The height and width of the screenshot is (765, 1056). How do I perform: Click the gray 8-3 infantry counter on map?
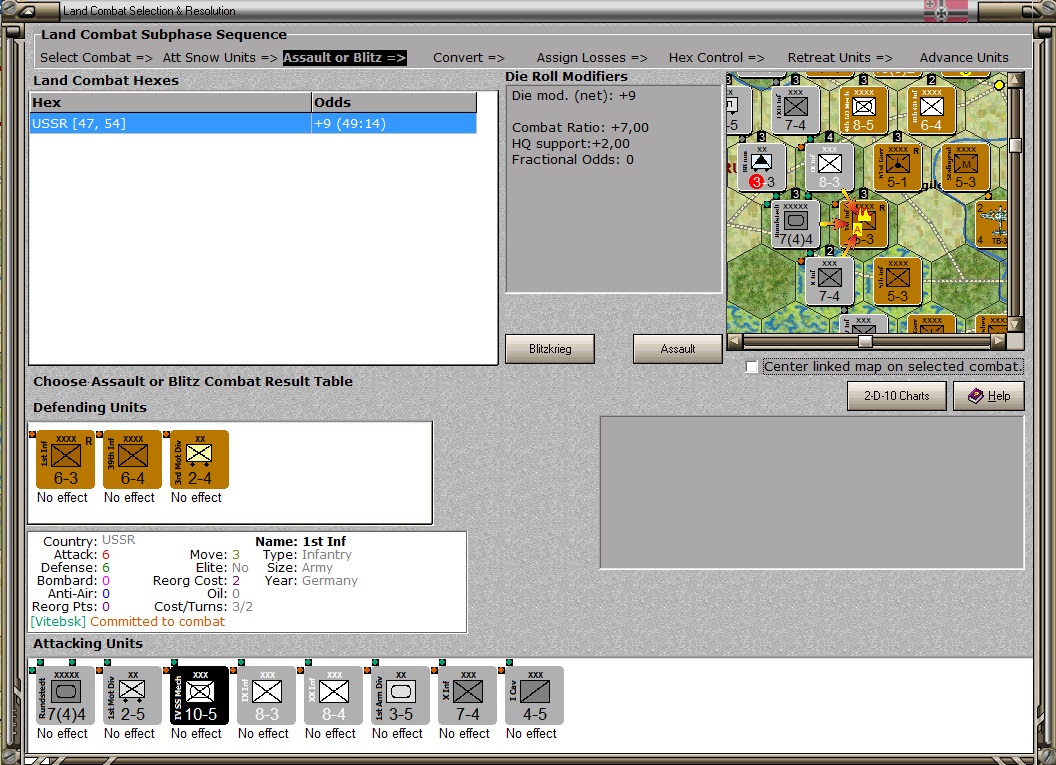pos(829,167)
